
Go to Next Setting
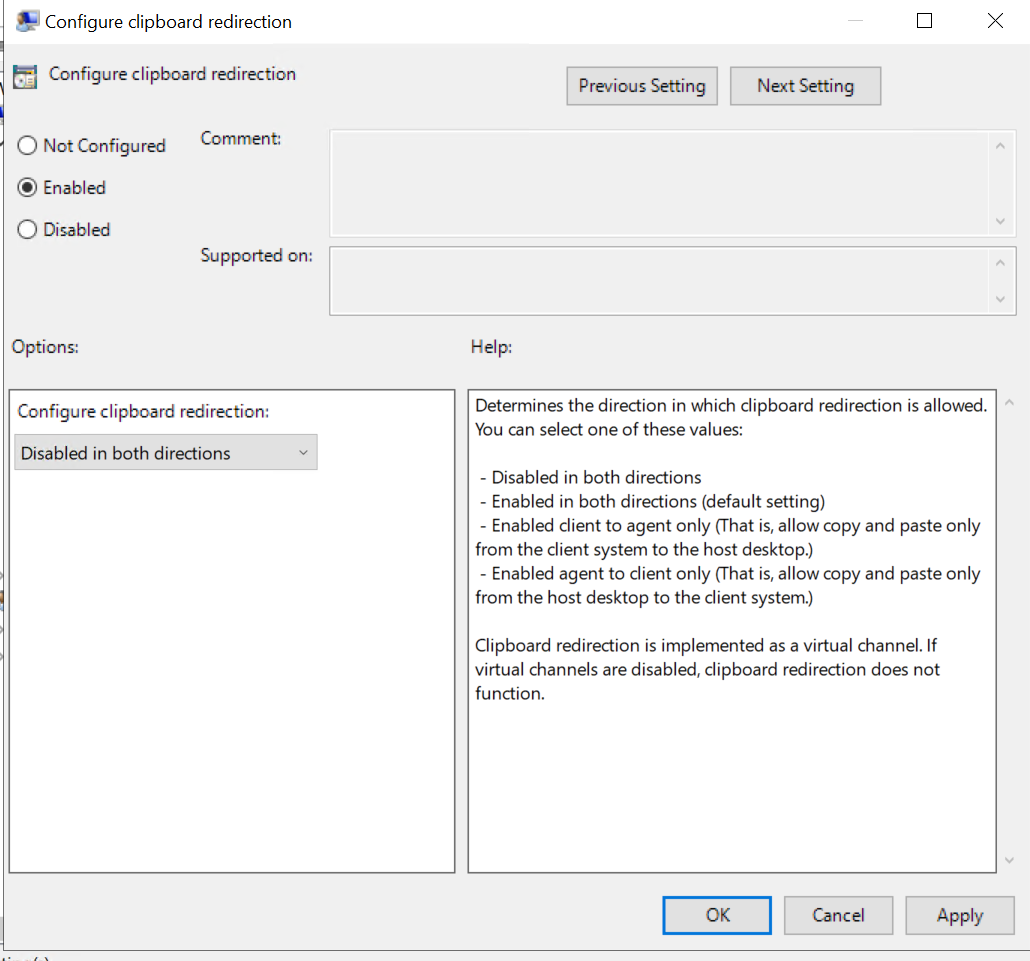tap(805, 86)
